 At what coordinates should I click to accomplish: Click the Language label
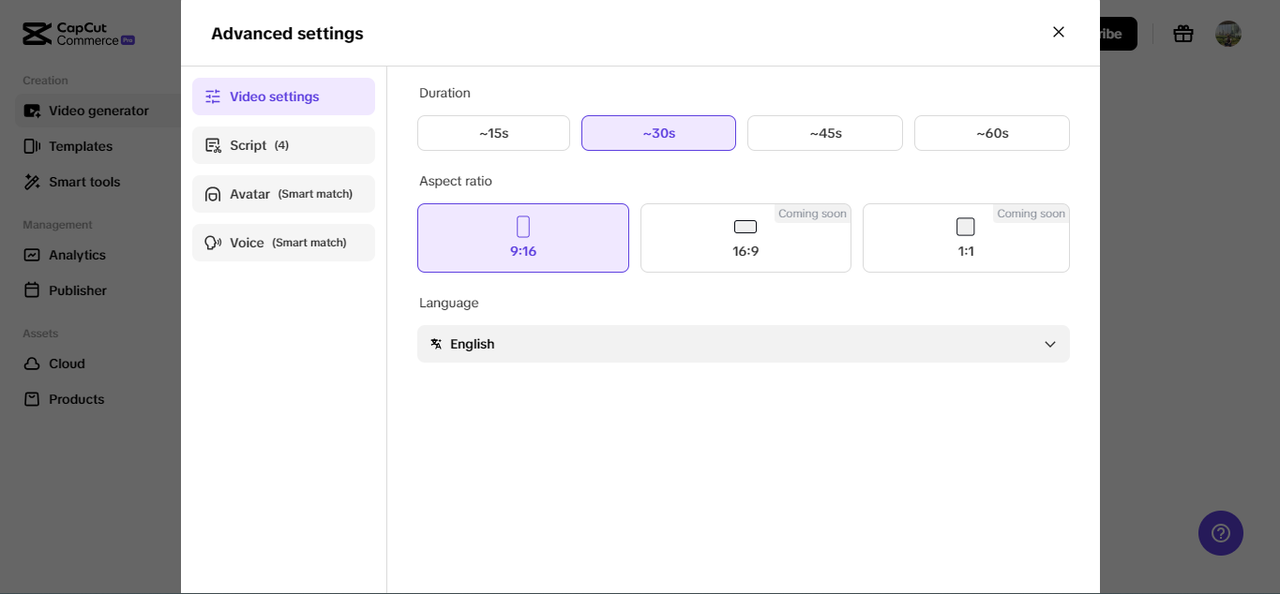[449, 303]
